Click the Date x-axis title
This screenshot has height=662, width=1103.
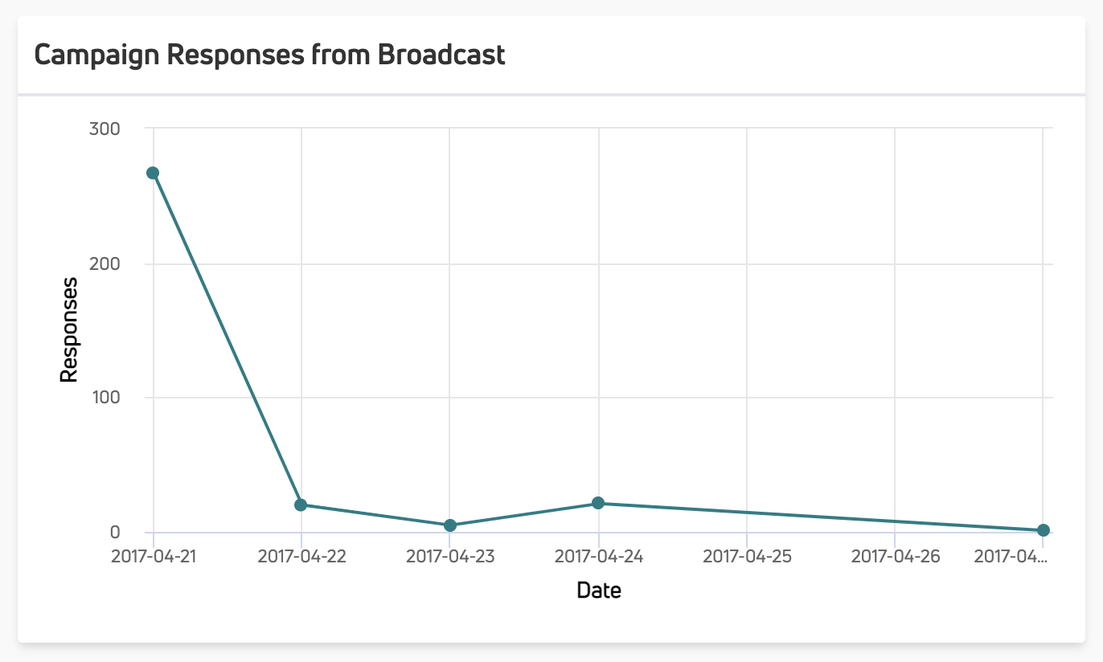click(x=598, y=590)
